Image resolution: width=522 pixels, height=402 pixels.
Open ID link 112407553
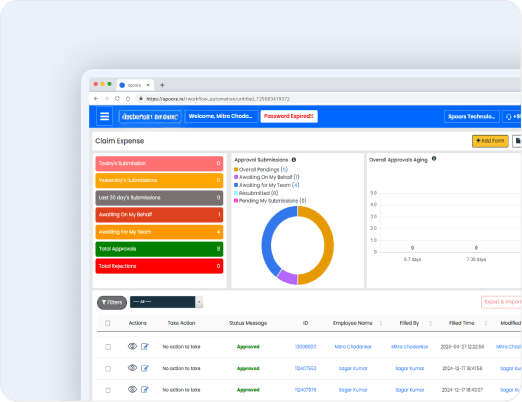tap(305, 369)
